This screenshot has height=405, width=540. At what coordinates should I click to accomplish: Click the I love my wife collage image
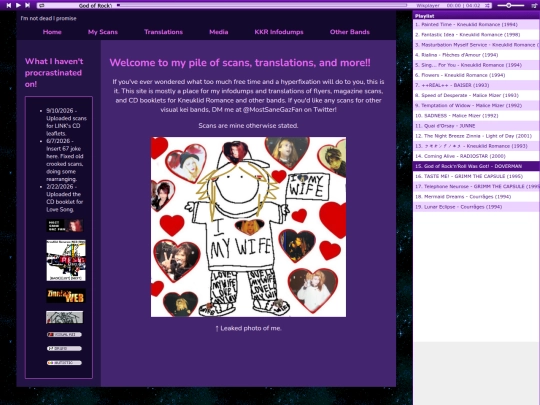tap(248, 227)
